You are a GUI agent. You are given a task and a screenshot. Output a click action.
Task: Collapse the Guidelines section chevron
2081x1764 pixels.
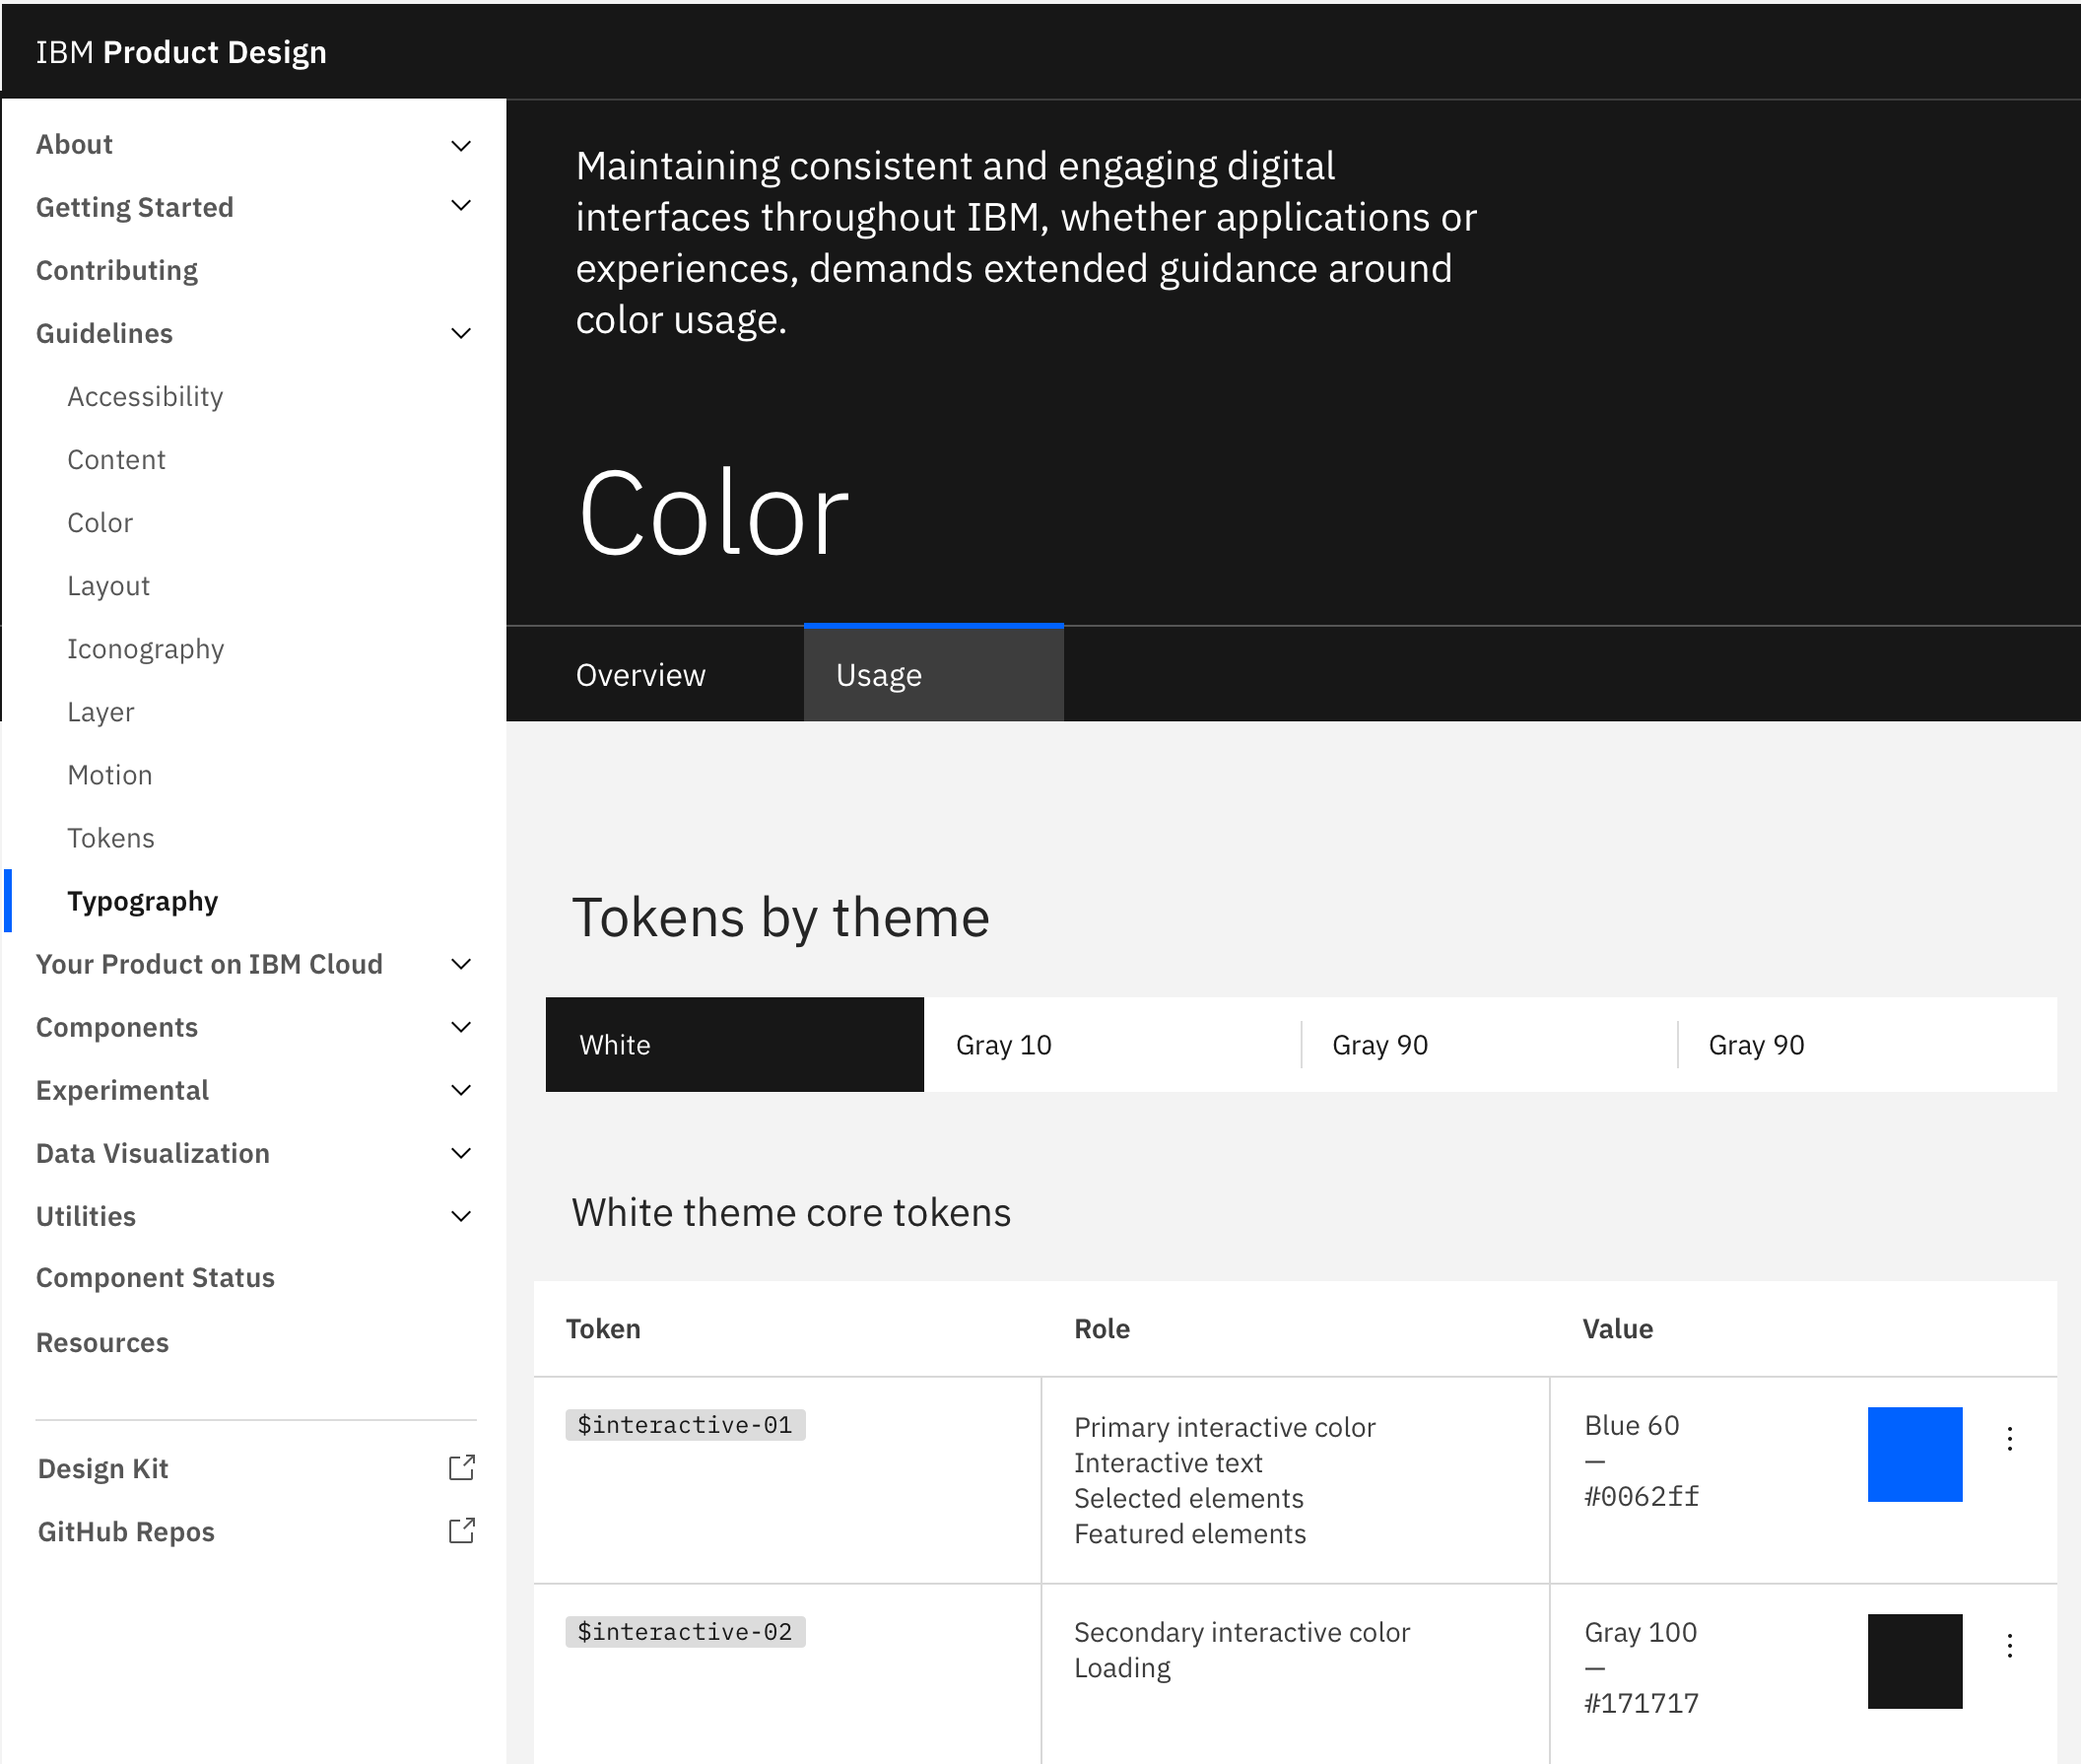pyautogui.click(x=461, y=333)
